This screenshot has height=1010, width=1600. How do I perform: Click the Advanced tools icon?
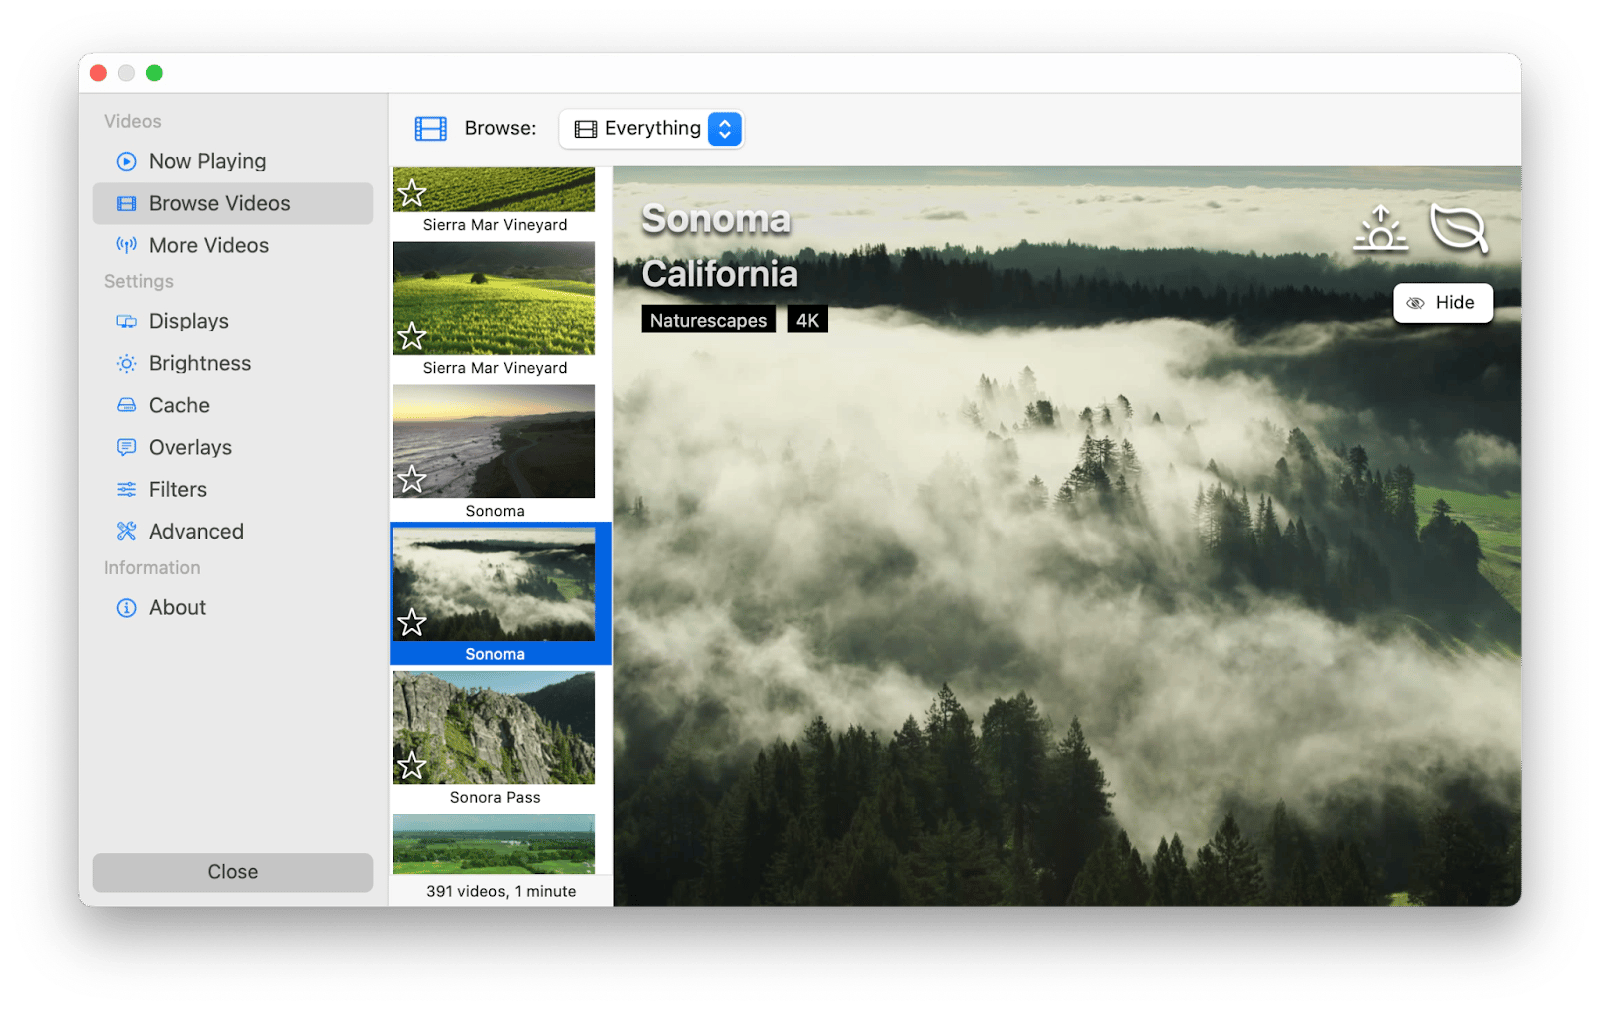point(126,531)
